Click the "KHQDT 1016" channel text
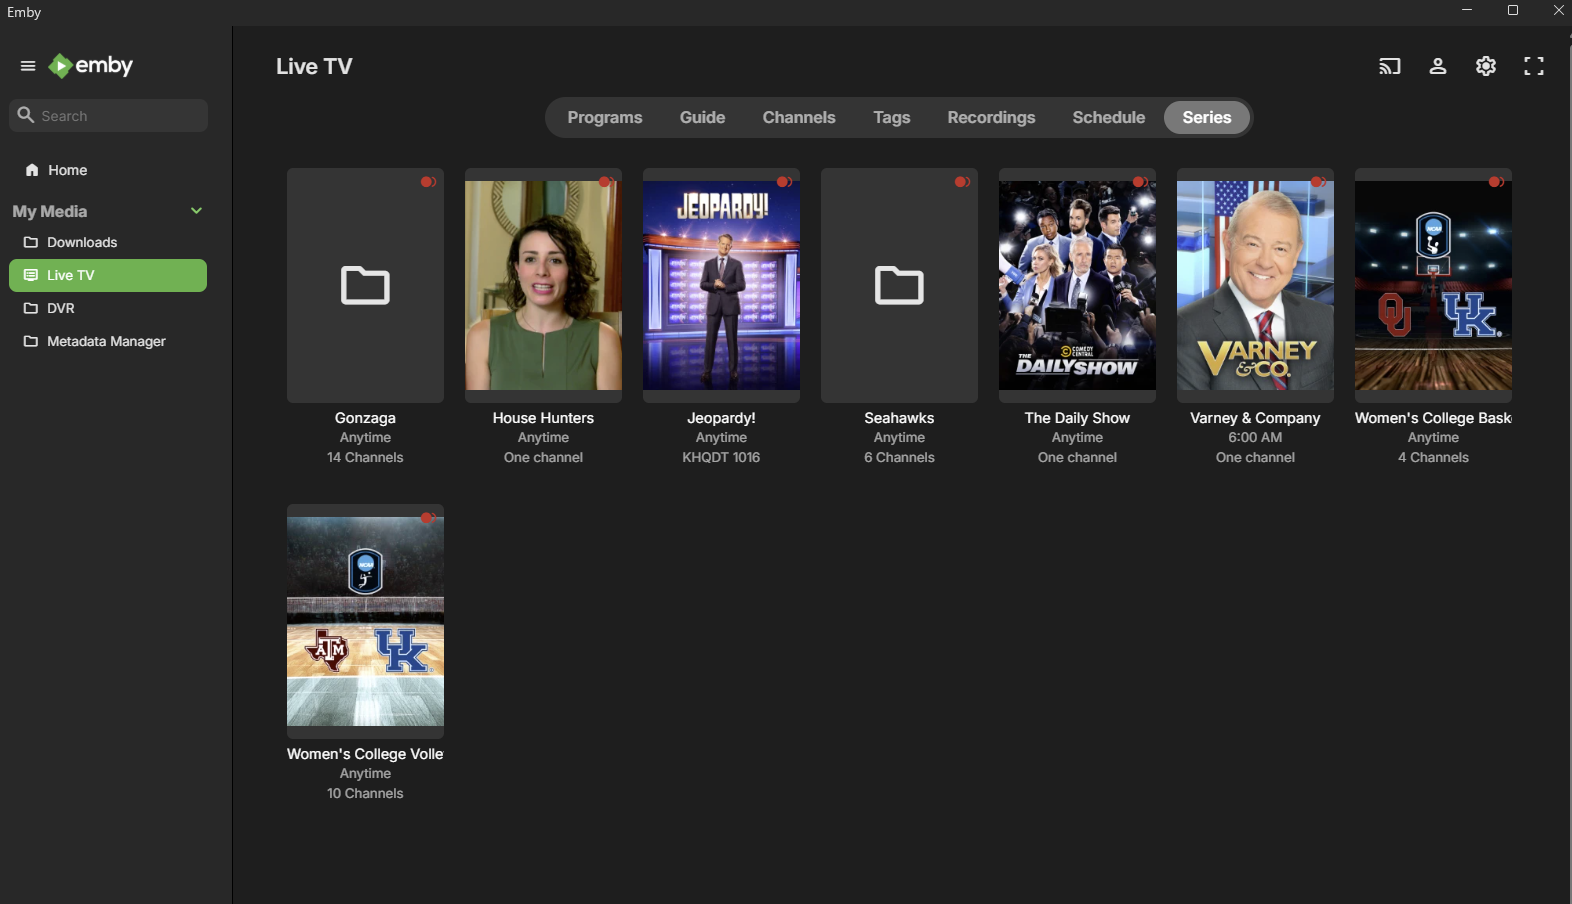Screen dimensions: 1572x904 click(721, 457)
